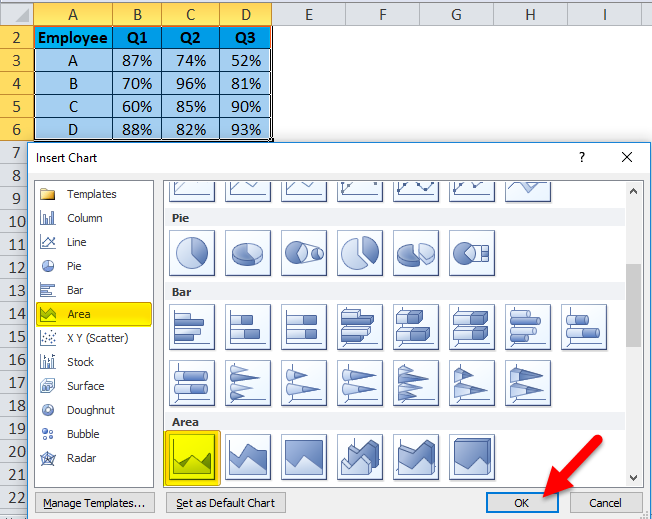Viewport: 652px width, 519px height.
Task: Select column header G
Action: 456,15
